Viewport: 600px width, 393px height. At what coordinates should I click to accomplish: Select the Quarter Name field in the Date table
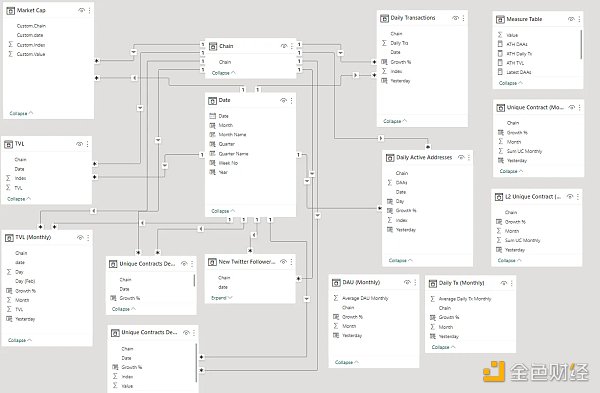(x=233, y=154)
